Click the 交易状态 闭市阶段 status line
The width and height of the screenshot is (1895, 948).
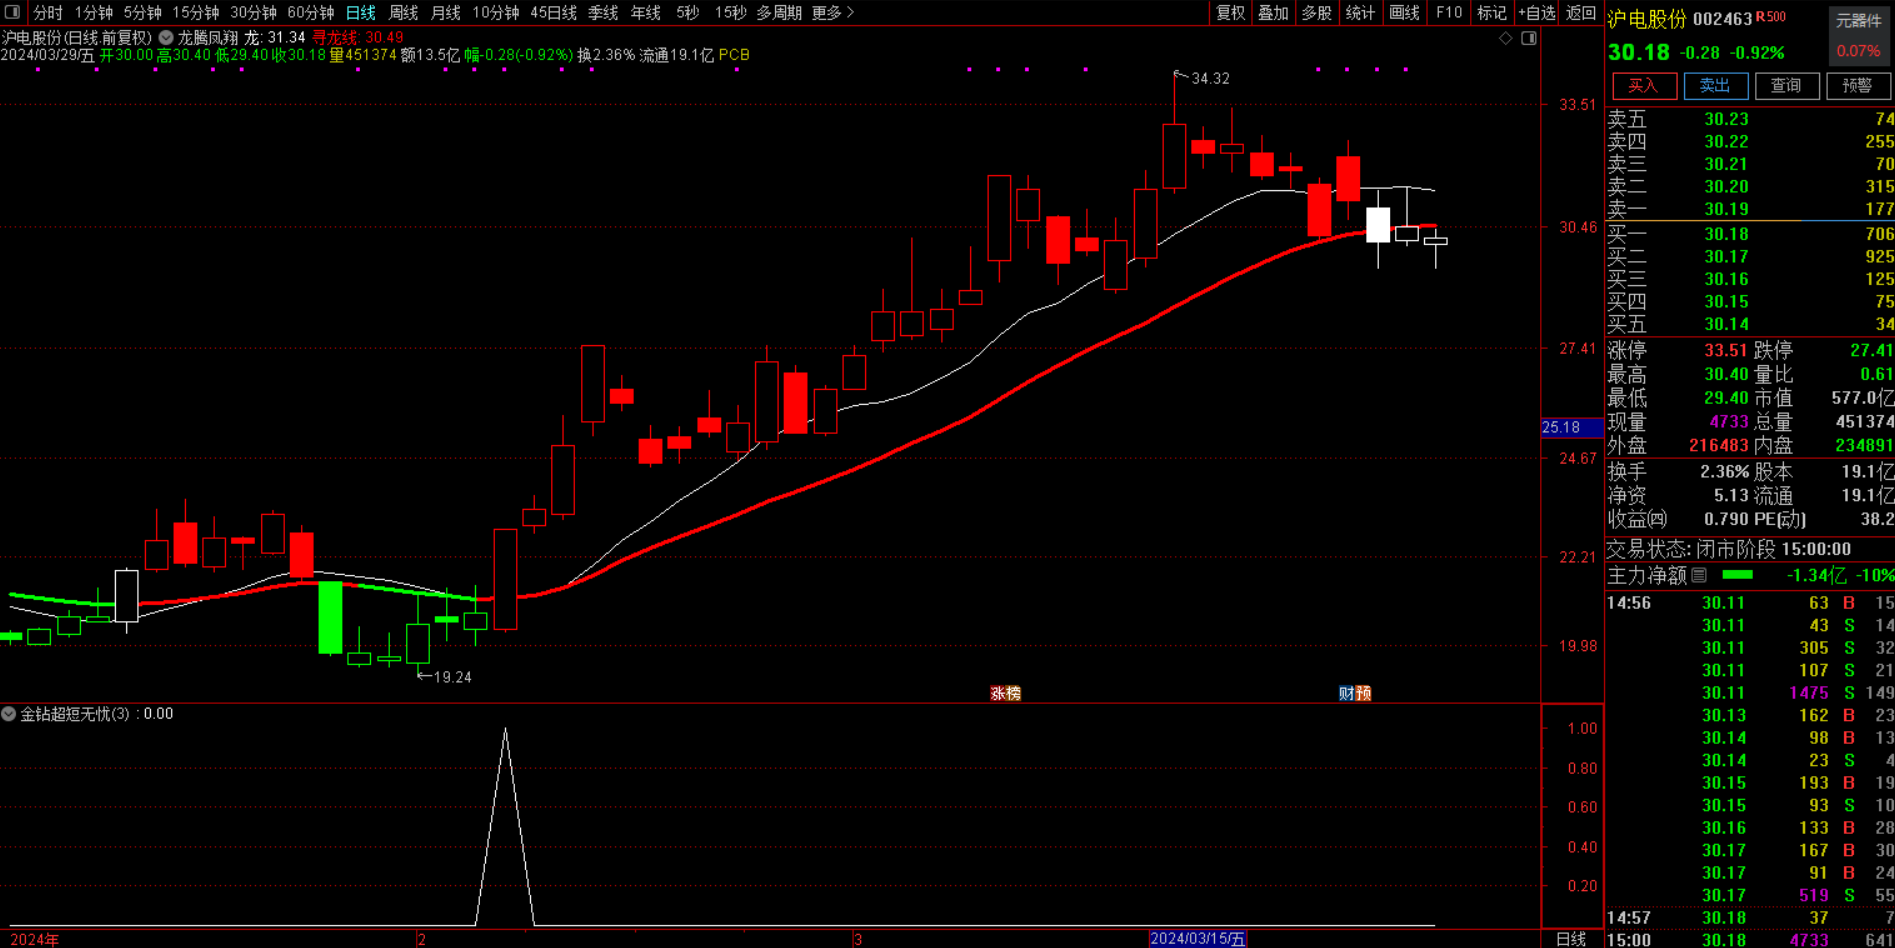point(1728,549)
